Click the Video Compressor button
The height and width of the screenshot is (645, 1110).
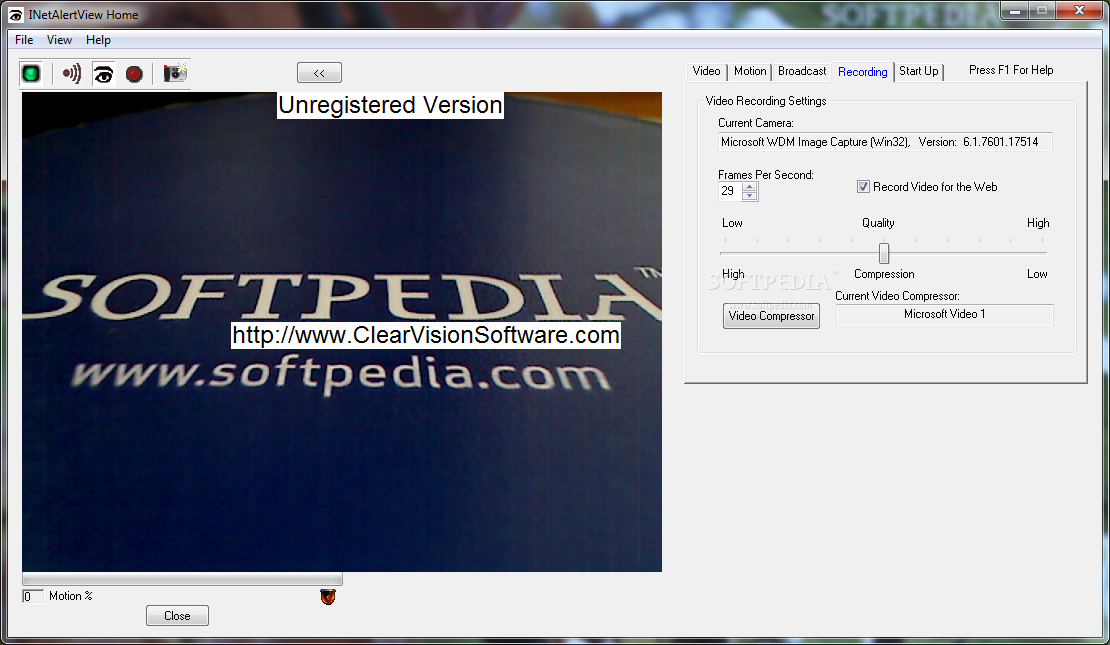(x=771, y=316)
